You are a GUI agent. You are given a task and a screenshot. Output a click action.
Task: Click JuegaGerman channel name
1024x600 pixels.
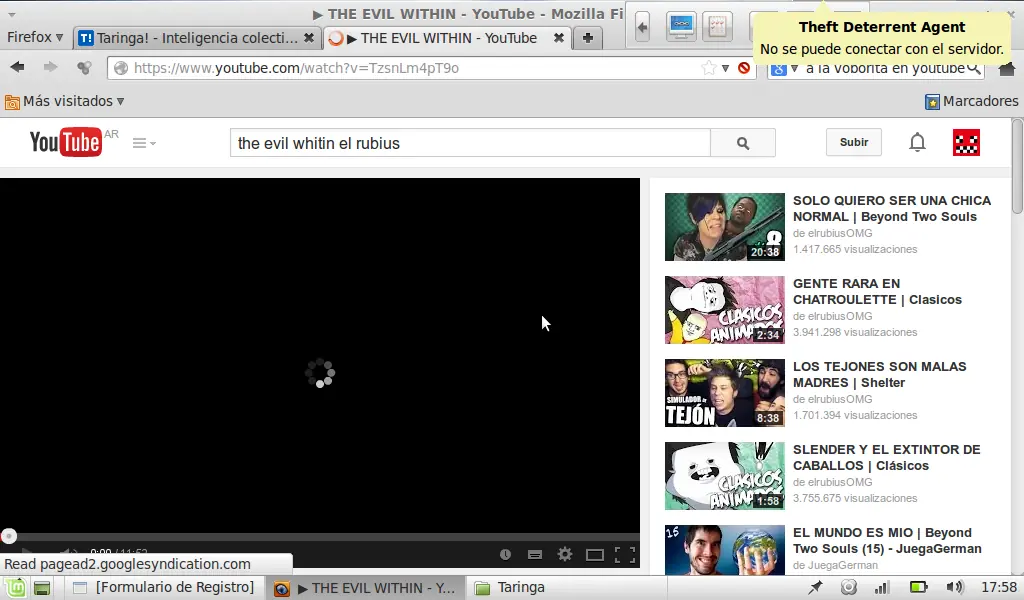(842, 565)
